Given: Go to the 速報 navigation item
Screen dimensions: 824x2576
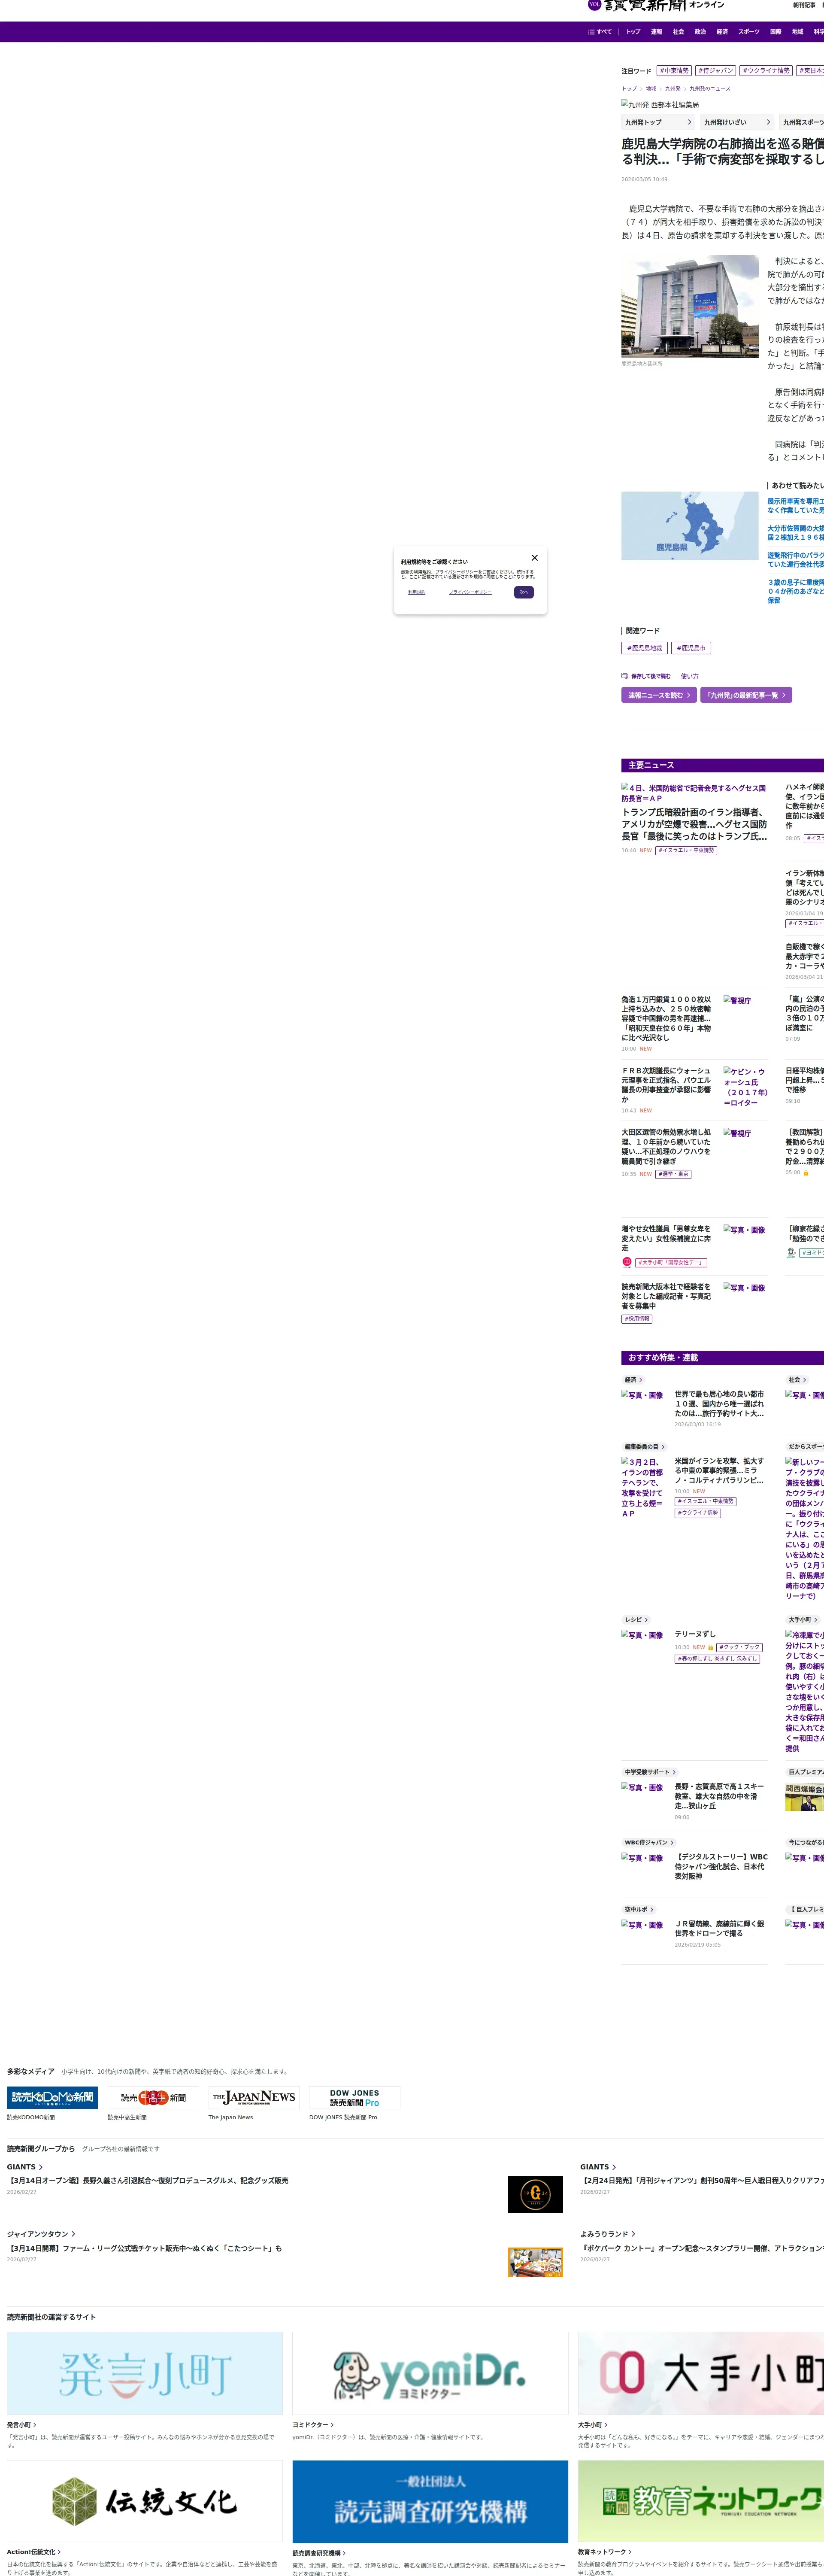Looking at the screenshot, I should tap(656, 32).
